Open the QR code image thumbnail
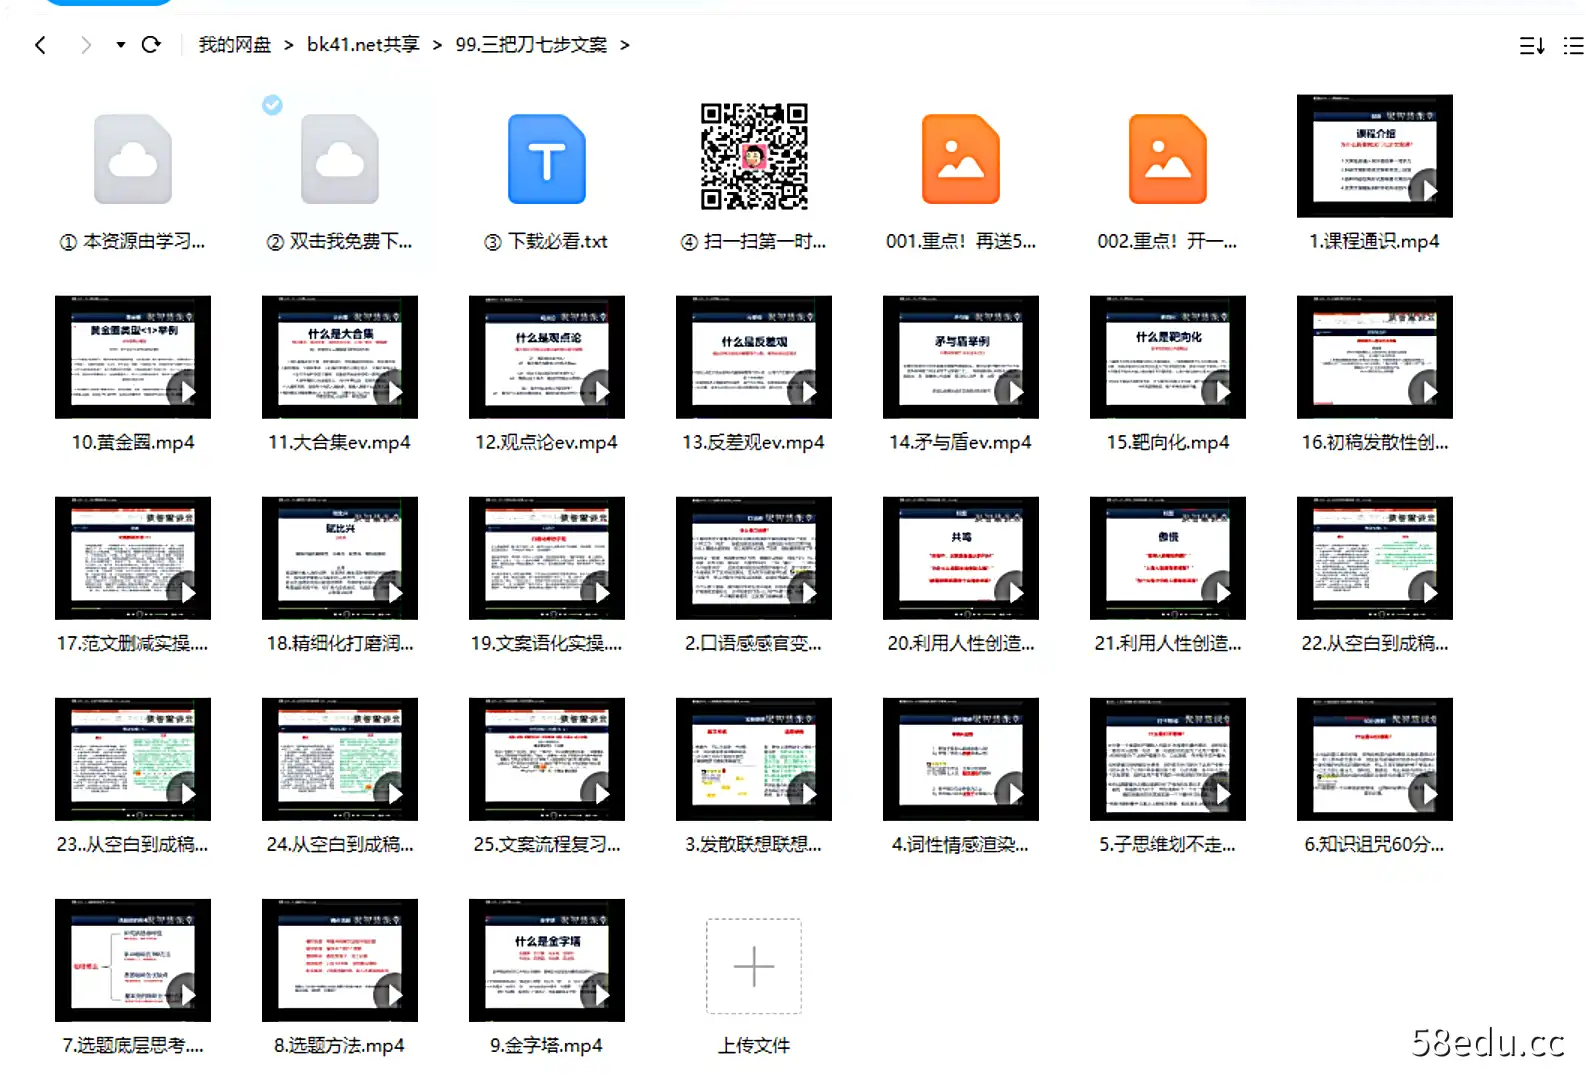1587x1079 pixels. pyautogui.click(x=753, y=156)
